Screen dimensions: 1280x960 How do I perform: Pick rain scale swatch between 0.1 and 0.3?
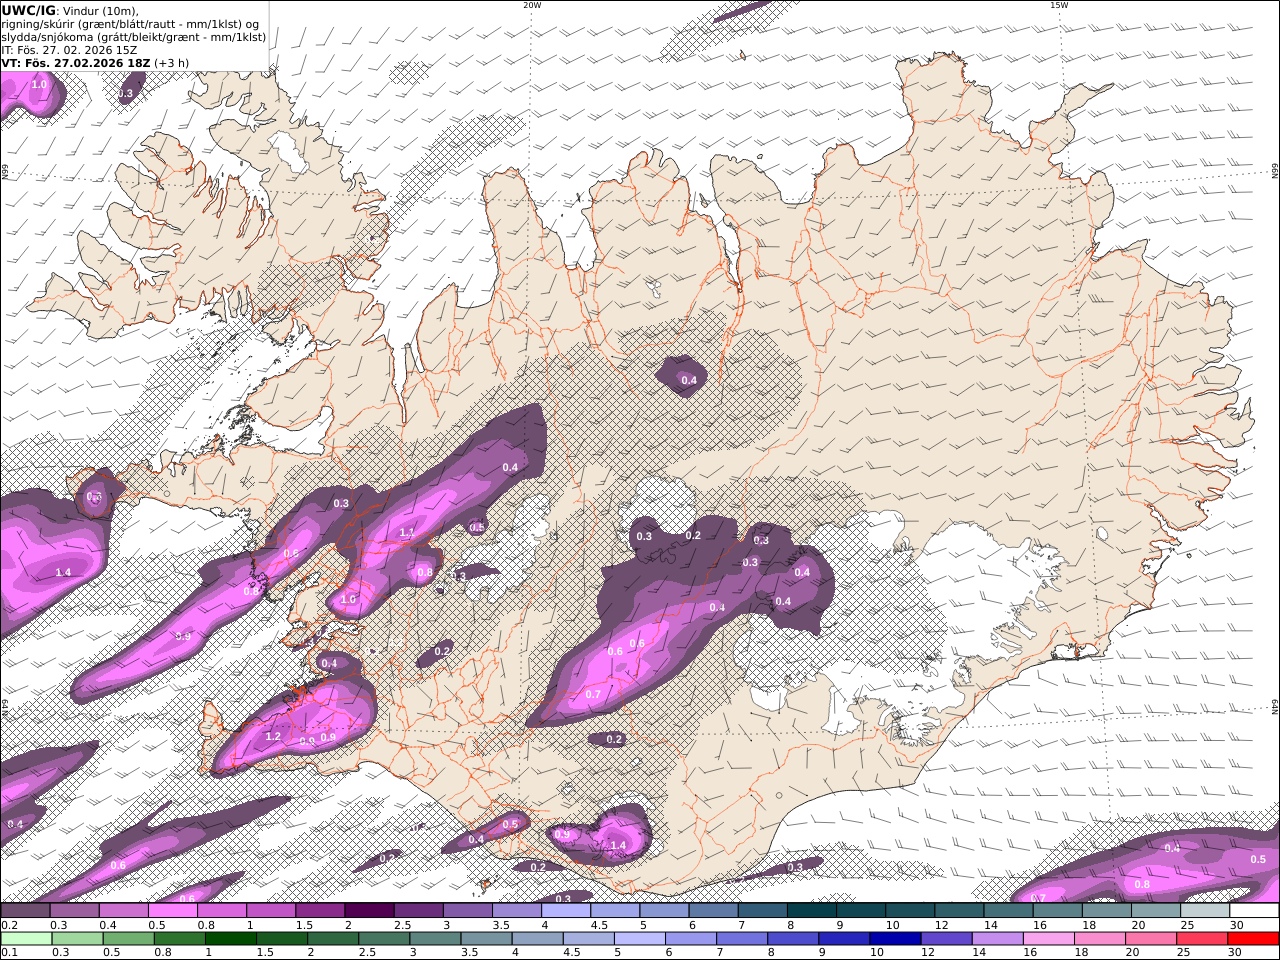point(26,939)
